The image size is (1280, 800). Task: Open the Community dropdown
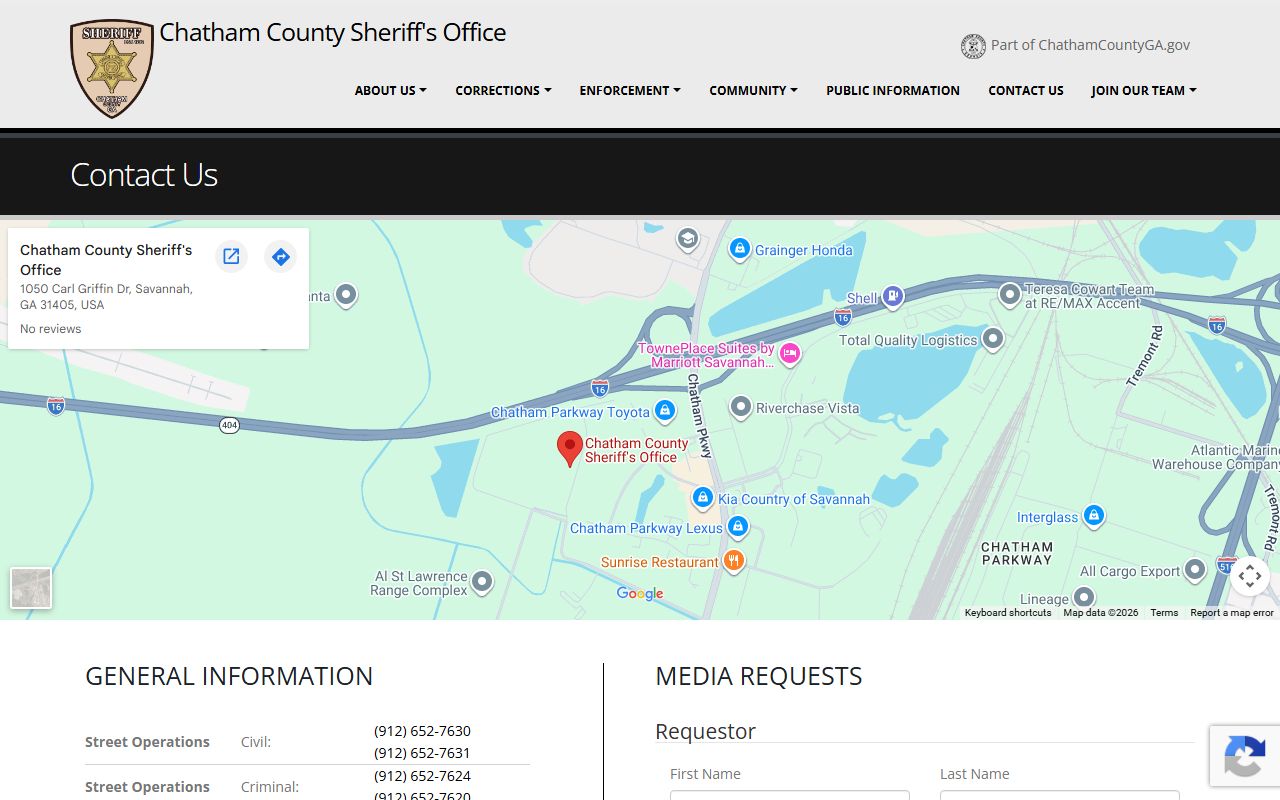[754, 90]
